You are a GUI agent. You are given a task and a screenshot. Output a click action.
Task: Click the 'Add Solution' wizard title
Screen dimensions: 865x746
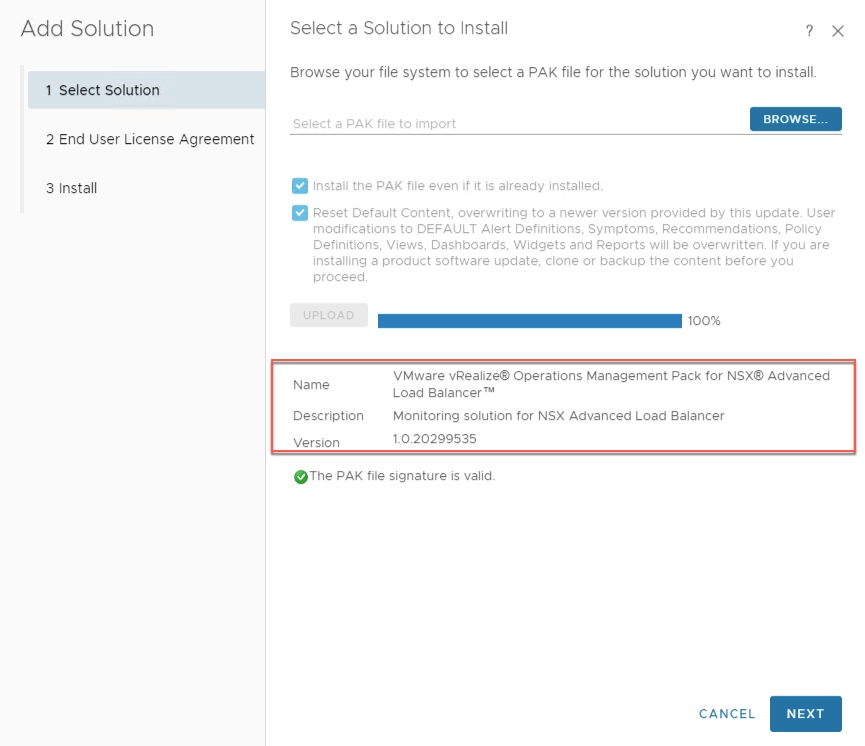click(x=87, y=29)
